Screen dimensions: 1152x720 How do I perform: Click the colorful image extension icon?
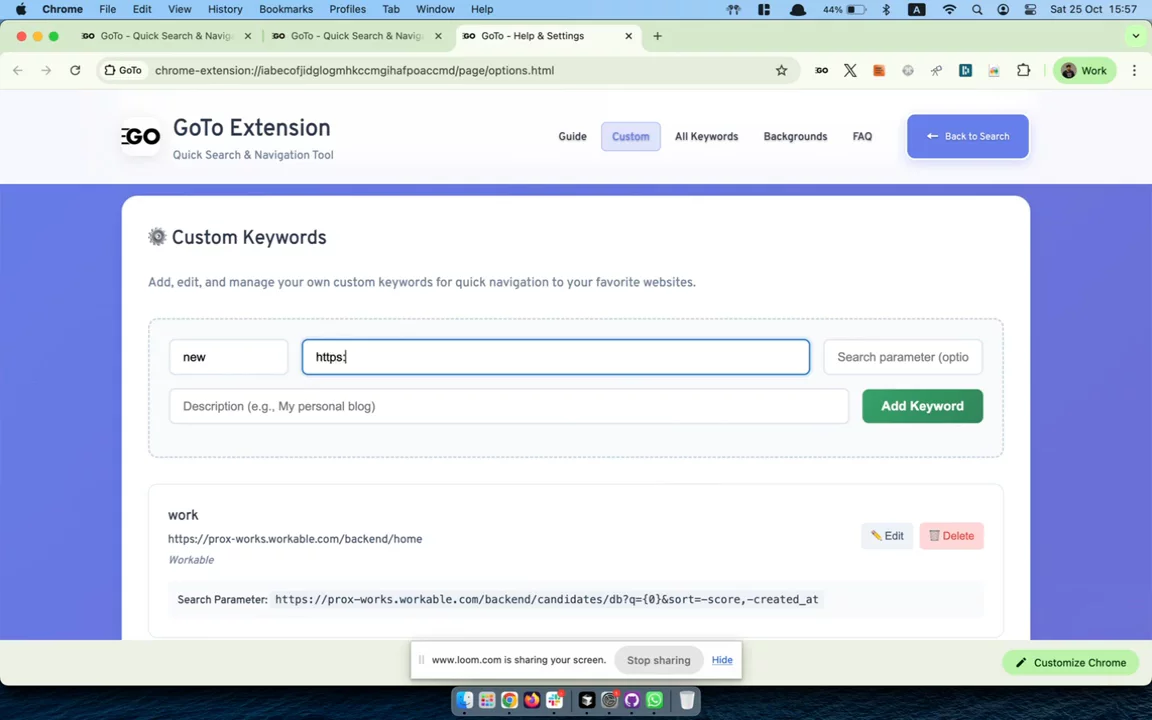coord(993,71)
